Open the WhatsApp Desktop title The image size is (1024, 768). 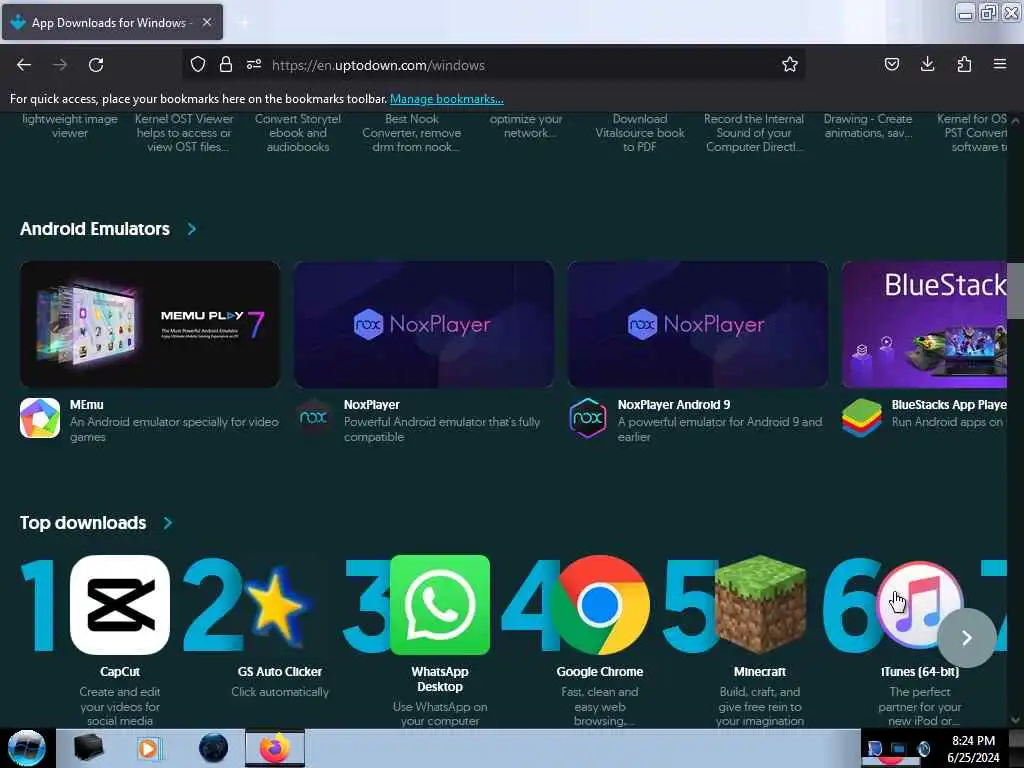[440, 679]
